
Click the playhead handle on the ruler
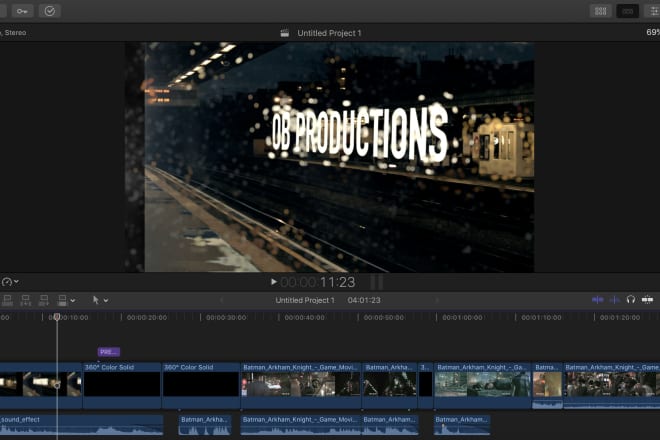pyautogui.click(x=57, y=317)
